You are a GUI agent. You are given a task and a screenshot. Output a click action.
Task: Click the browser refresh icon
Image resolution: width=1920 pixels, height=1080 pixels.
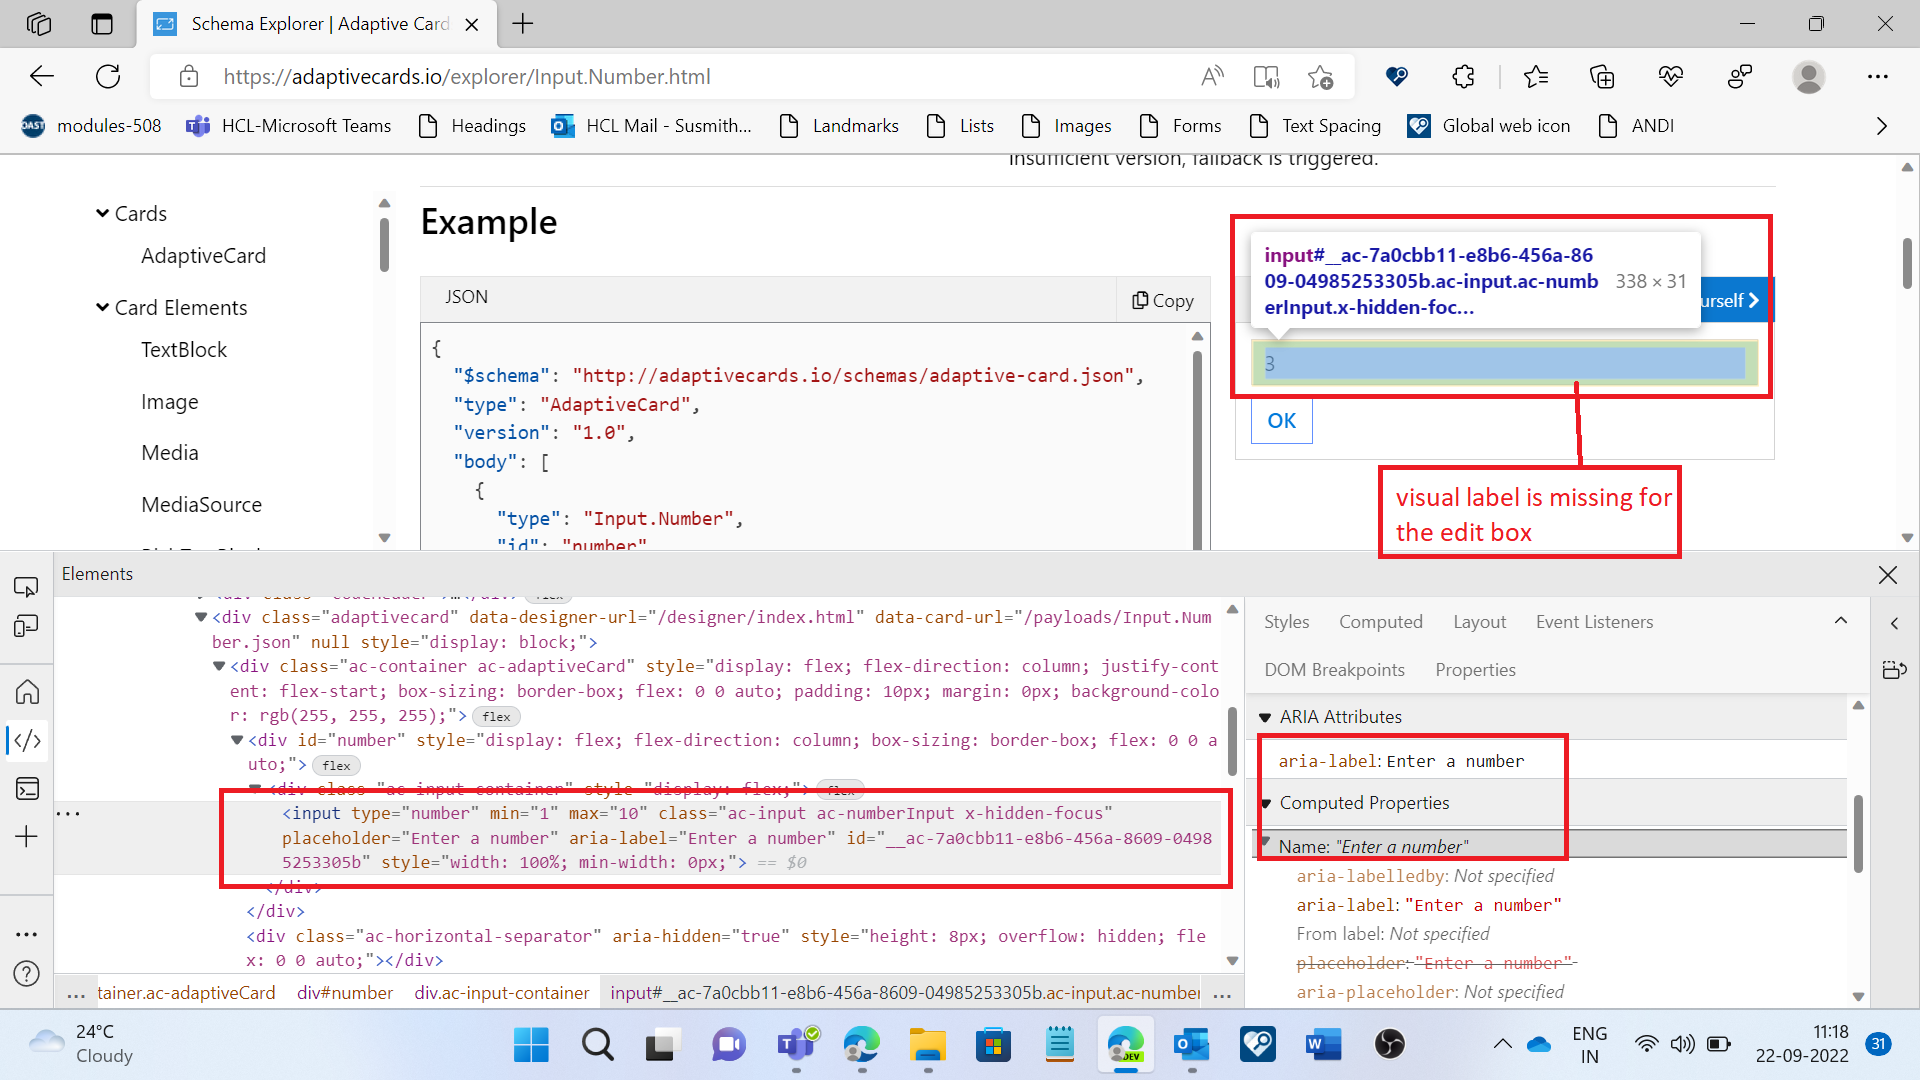(x=108, y=77)
